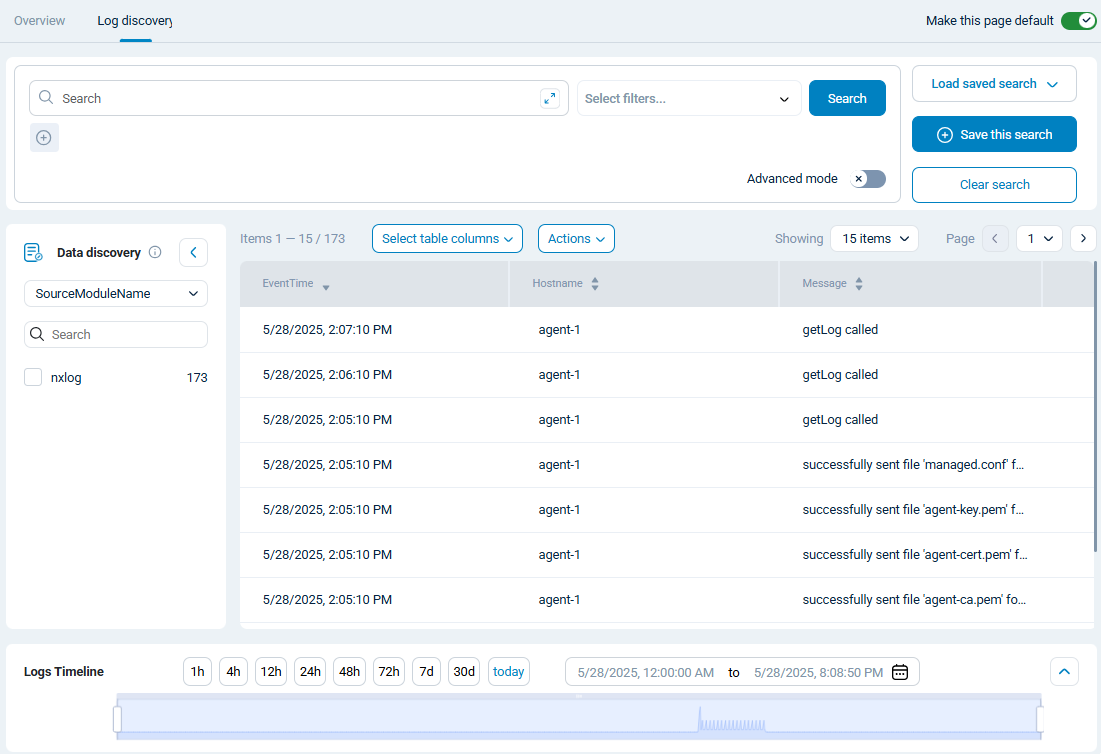Open the Actions dropdown
Image resolution: width=1101 pixels, height=754 pixels.
pos(576,238)
